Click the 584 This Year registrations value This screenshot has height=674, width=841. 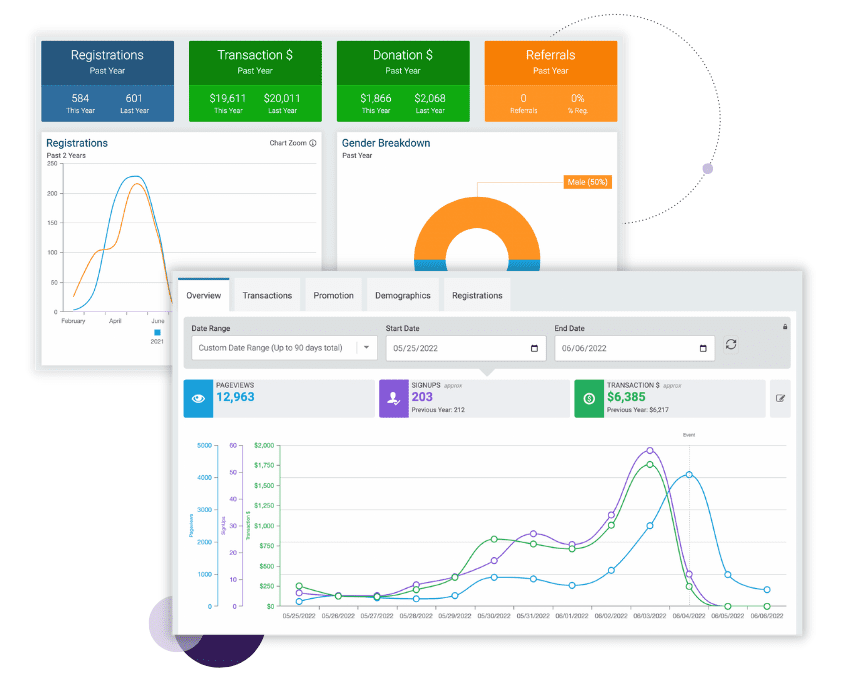click(80, 99)
